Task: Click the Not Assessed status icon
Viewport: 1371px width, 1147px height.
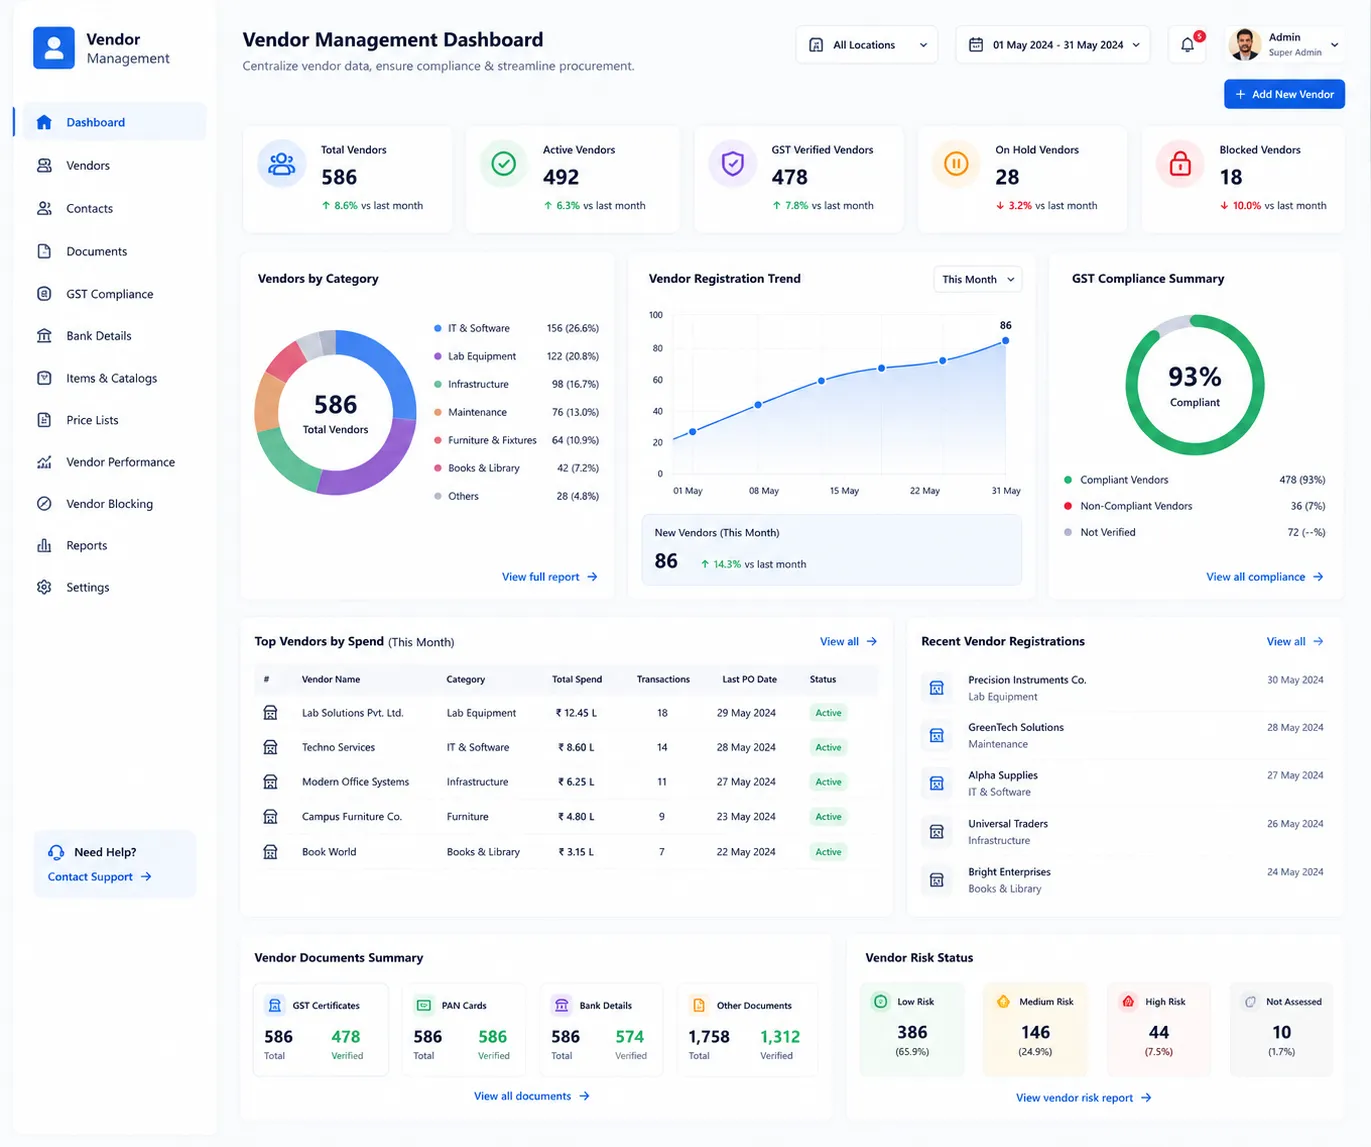Action: (x=1250, y=1001)
